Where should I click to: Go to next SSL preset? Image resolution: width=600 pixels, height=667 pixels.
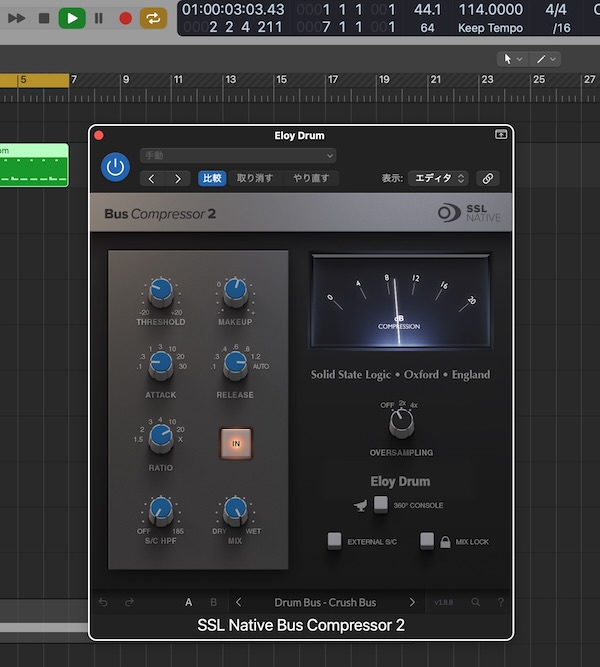[x=412, y=602]
